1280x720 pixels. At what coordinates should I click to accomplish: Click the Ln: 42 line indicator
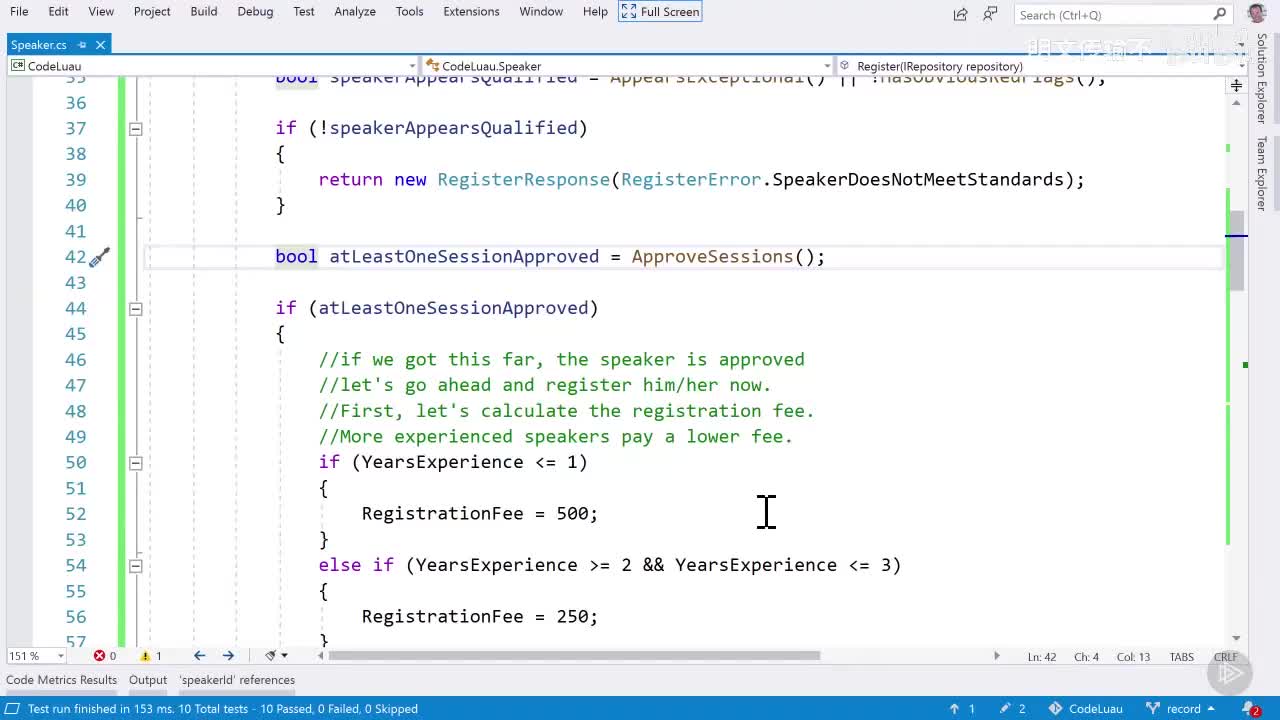pos(1042,657)
